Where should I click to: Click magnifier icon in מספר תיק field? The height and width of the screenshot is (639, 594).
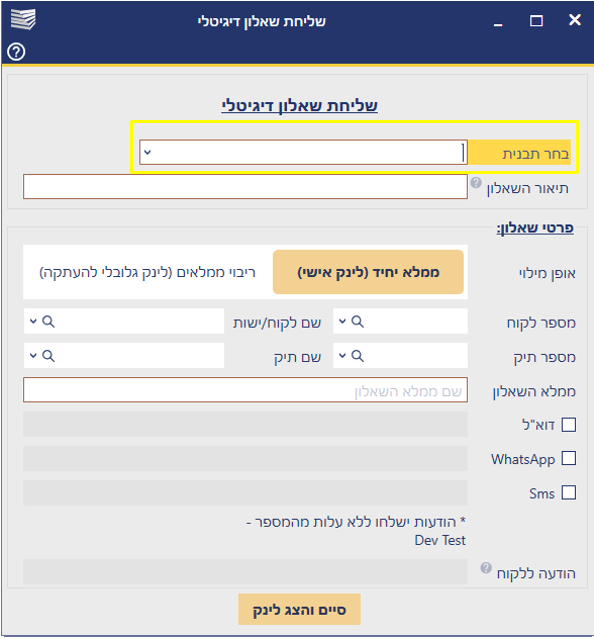click(x=357, y=356)
